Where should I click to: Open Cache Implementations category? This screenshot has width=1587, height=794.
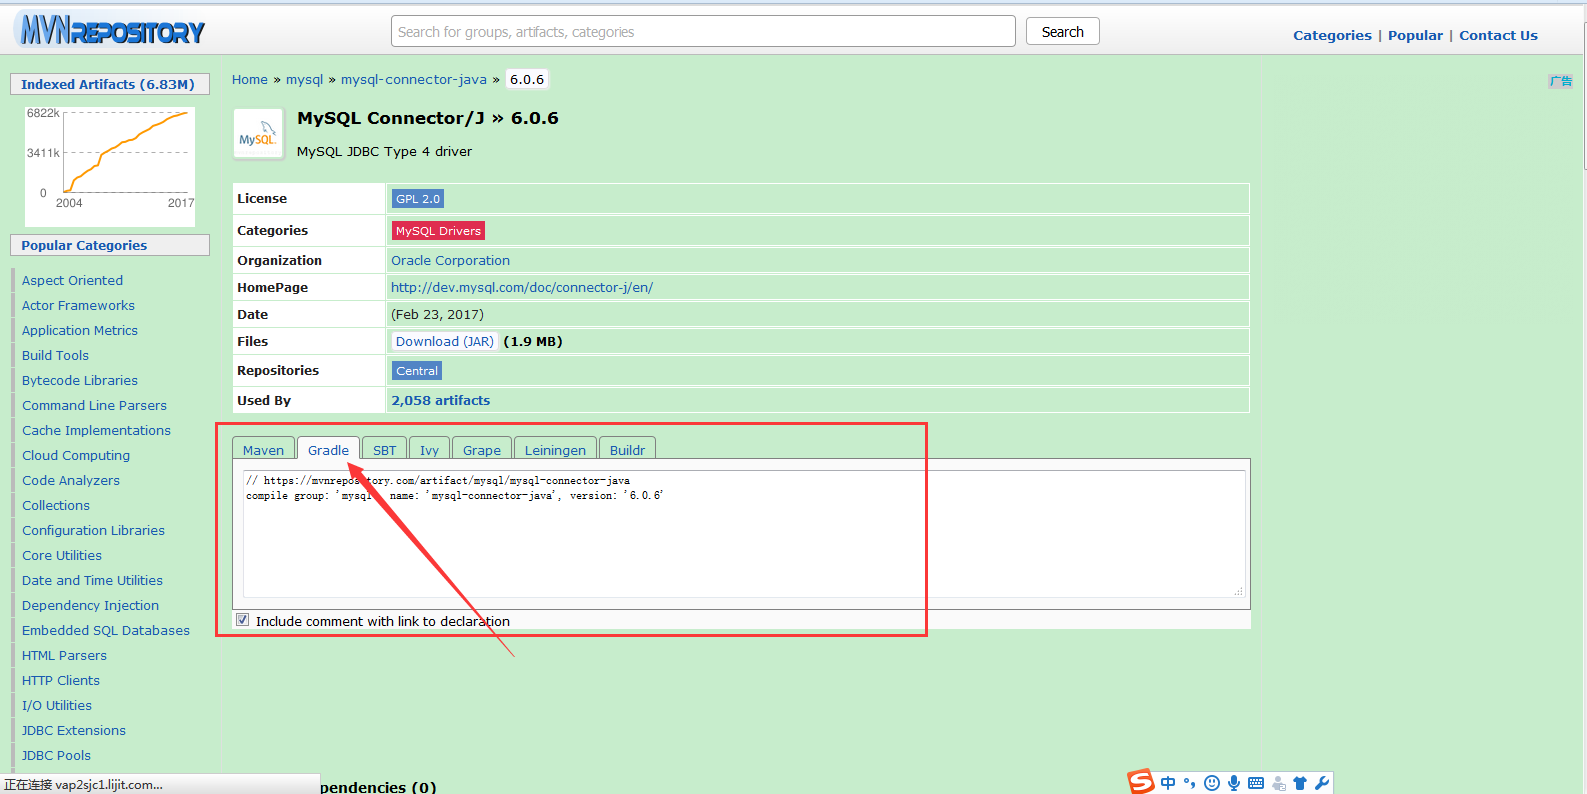(x=96, y=430)
